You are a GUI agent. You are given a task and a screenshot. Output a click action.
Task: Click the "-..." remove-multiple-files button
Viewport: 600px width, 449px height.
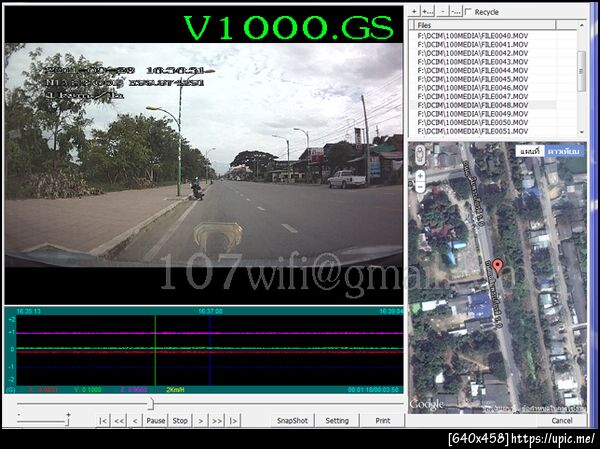tap(456, 12)
